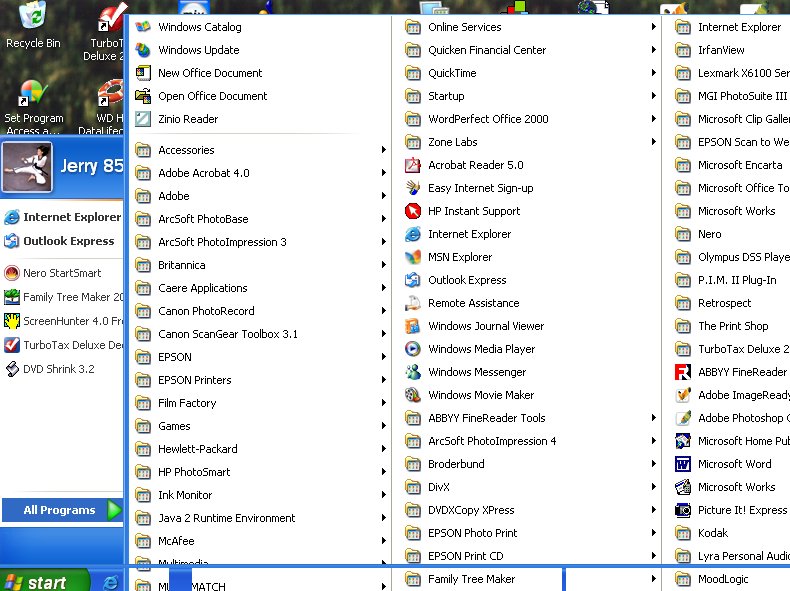The width and height of the screenshot is (790, 591).
Task: Open Windows Update entry
Action: 187,50
